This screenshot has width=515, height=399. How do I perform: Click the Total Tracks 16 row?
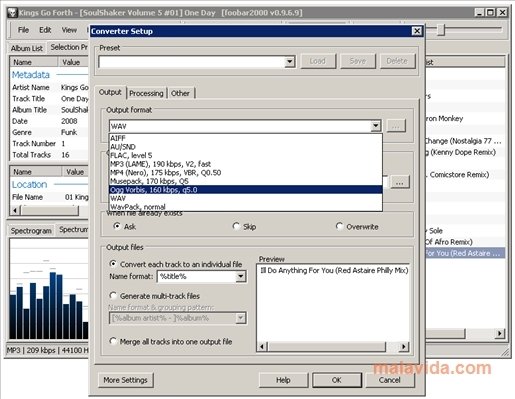pyautogui.click(x=50, y=155)
